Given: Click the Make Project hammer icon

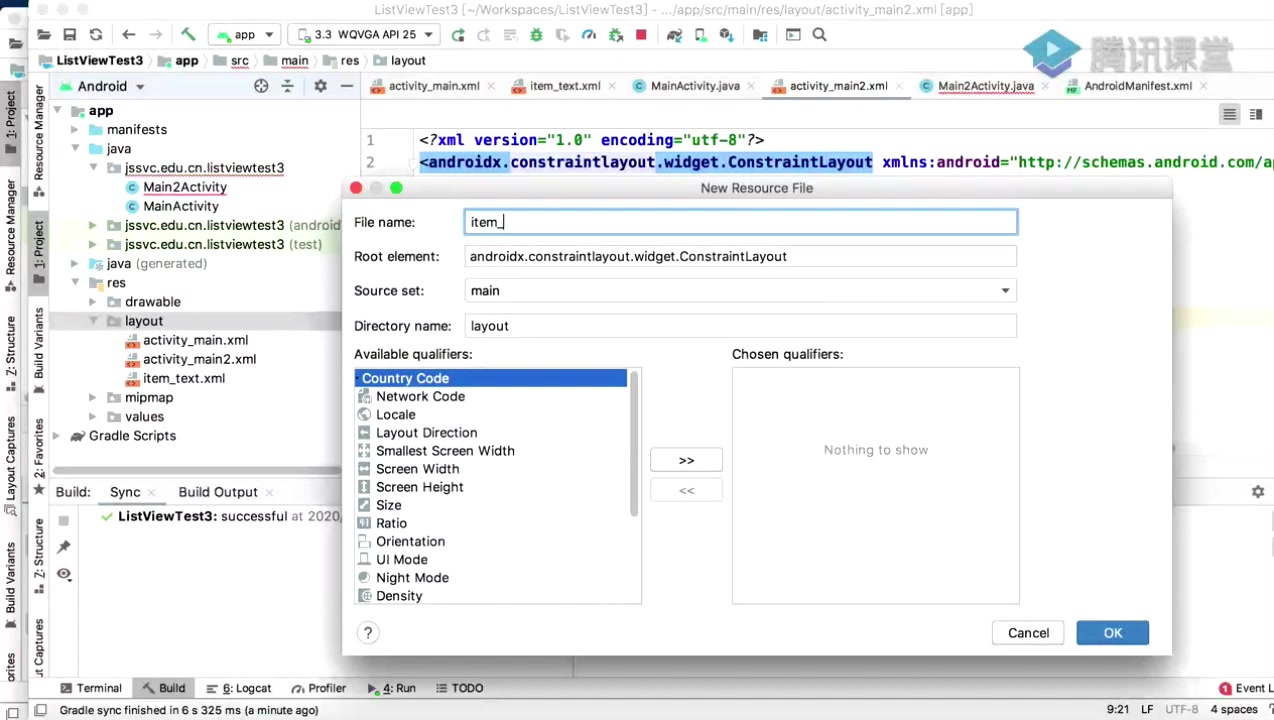Looking at the screenshot, I should [187, 34].
